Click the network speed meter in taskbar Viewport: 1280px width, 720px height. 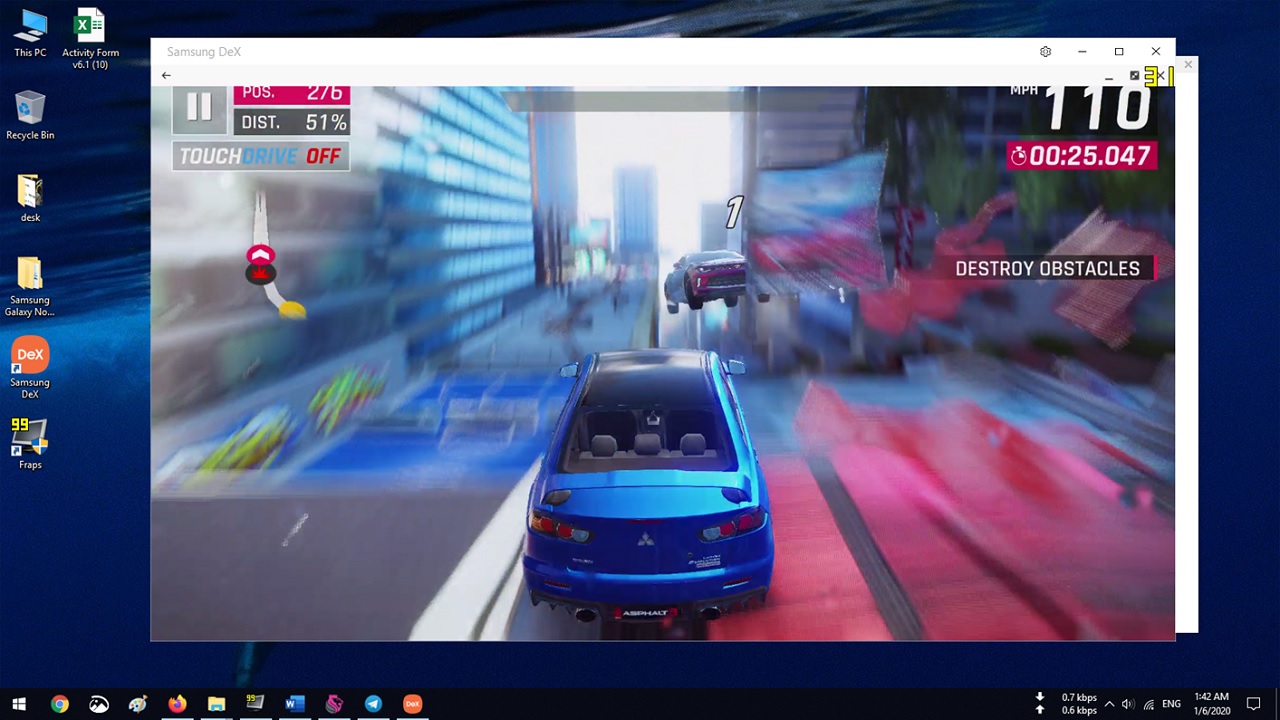pos(1068,704)
